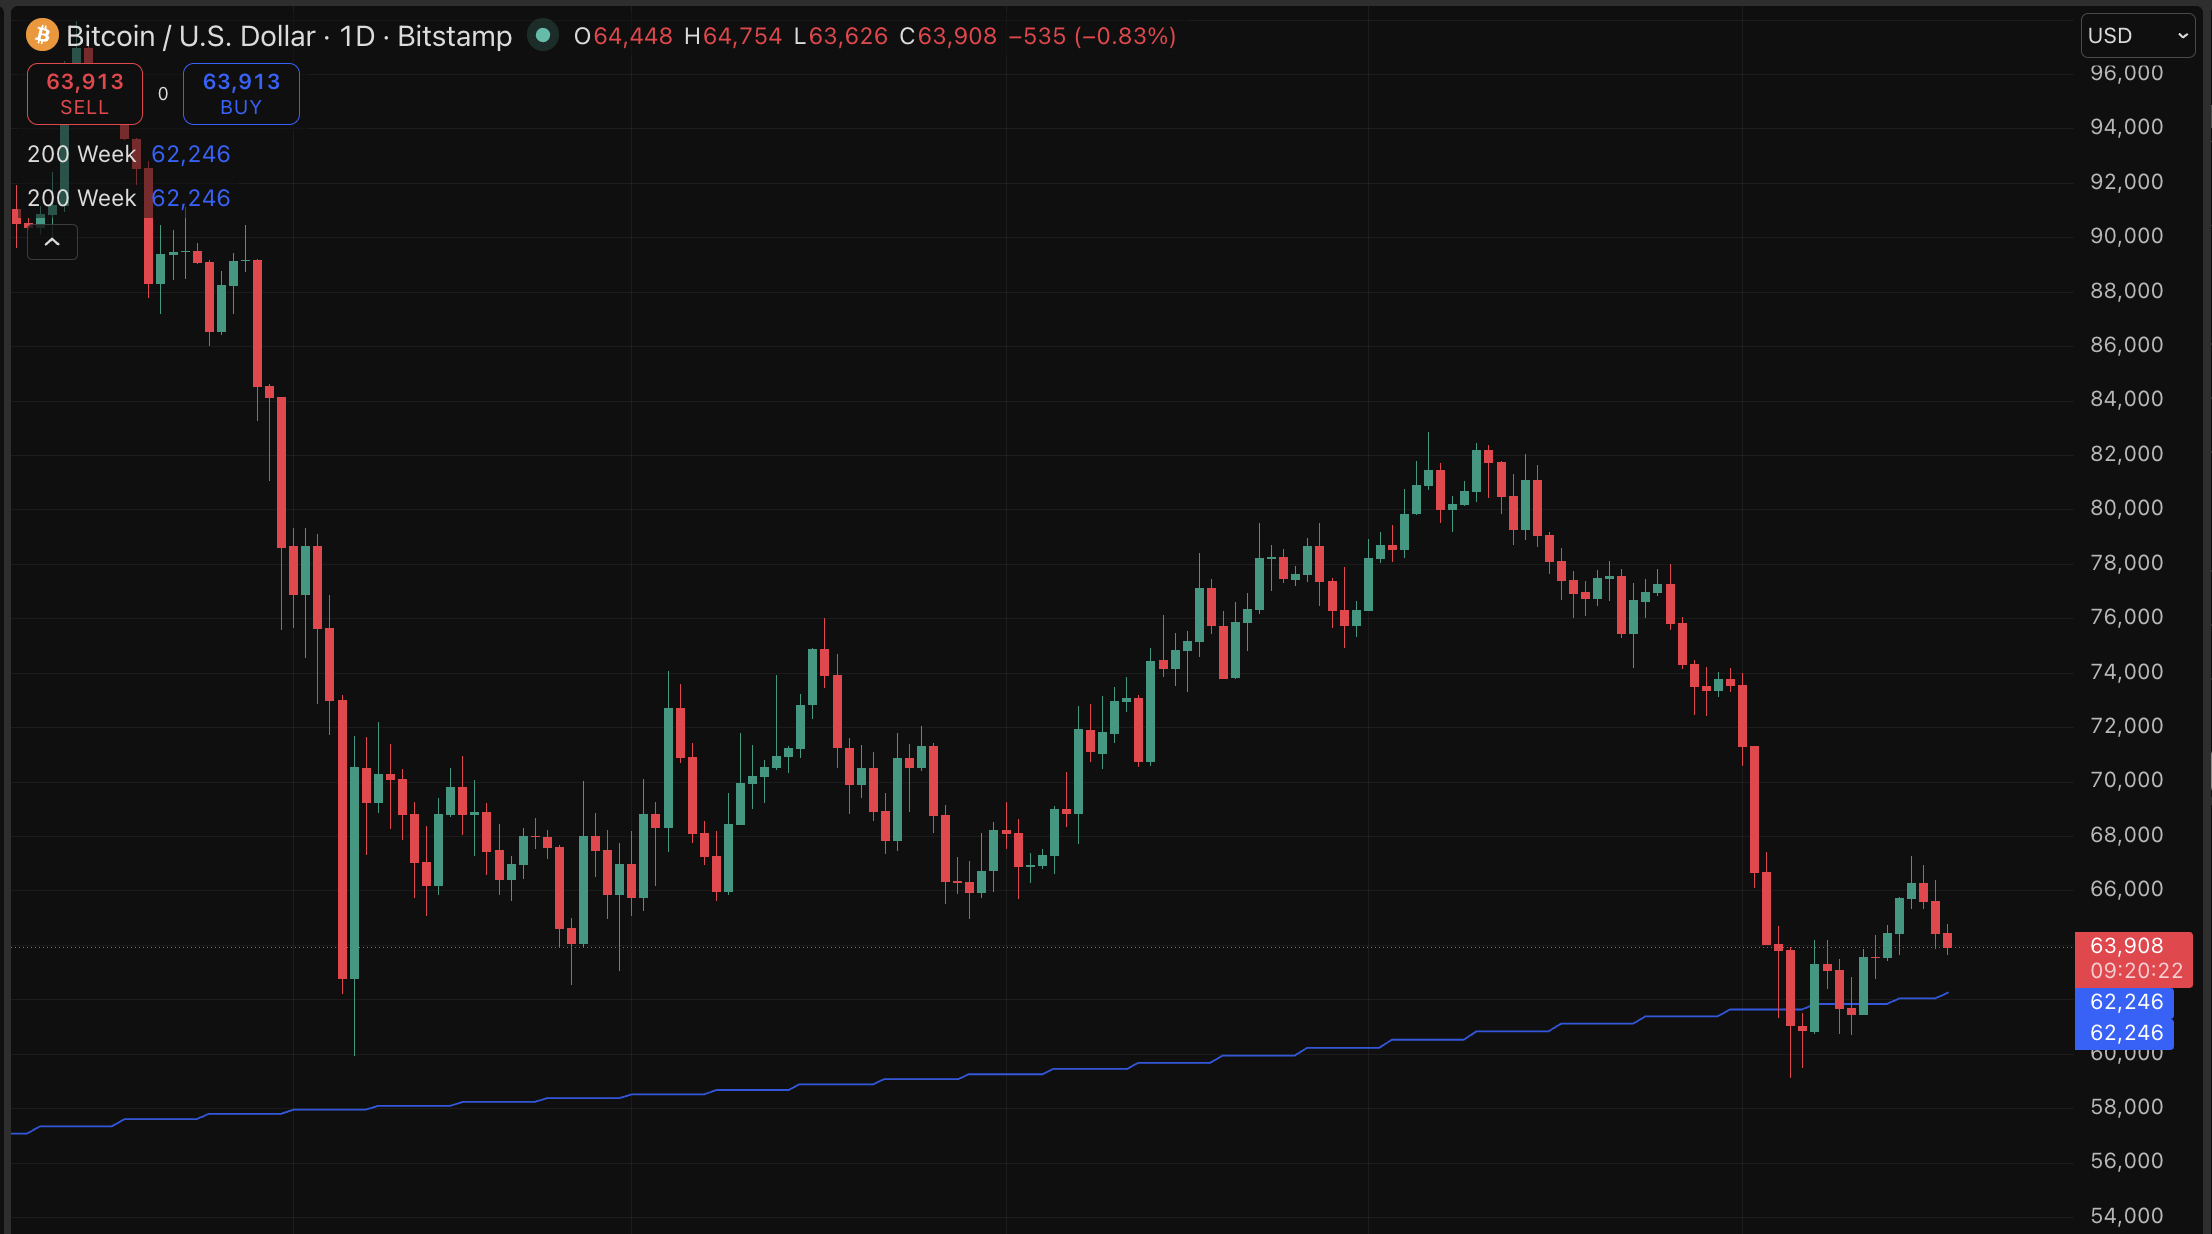This screenshot has height=1234, width=2212.
Task: Click the 80,000 price axis label
Action: (x=2127, y=508)
